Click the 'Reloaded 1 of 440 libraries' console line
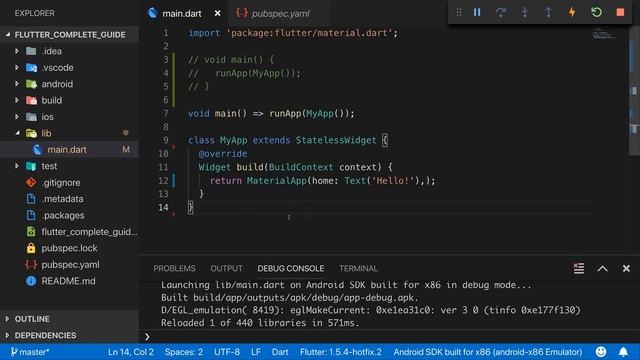 pyautogui.click(x=260, y=323)
